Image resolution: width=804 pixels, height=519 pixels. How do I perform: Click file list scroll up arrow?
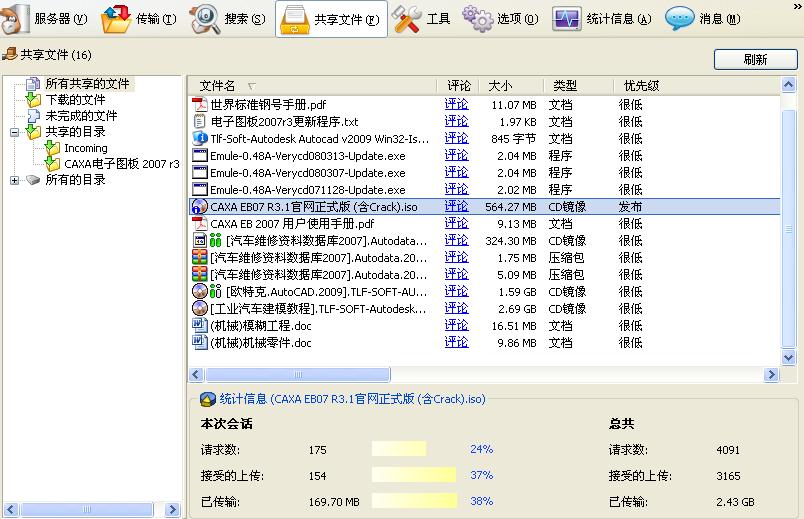pyautogui.click(x=789, y=84)
